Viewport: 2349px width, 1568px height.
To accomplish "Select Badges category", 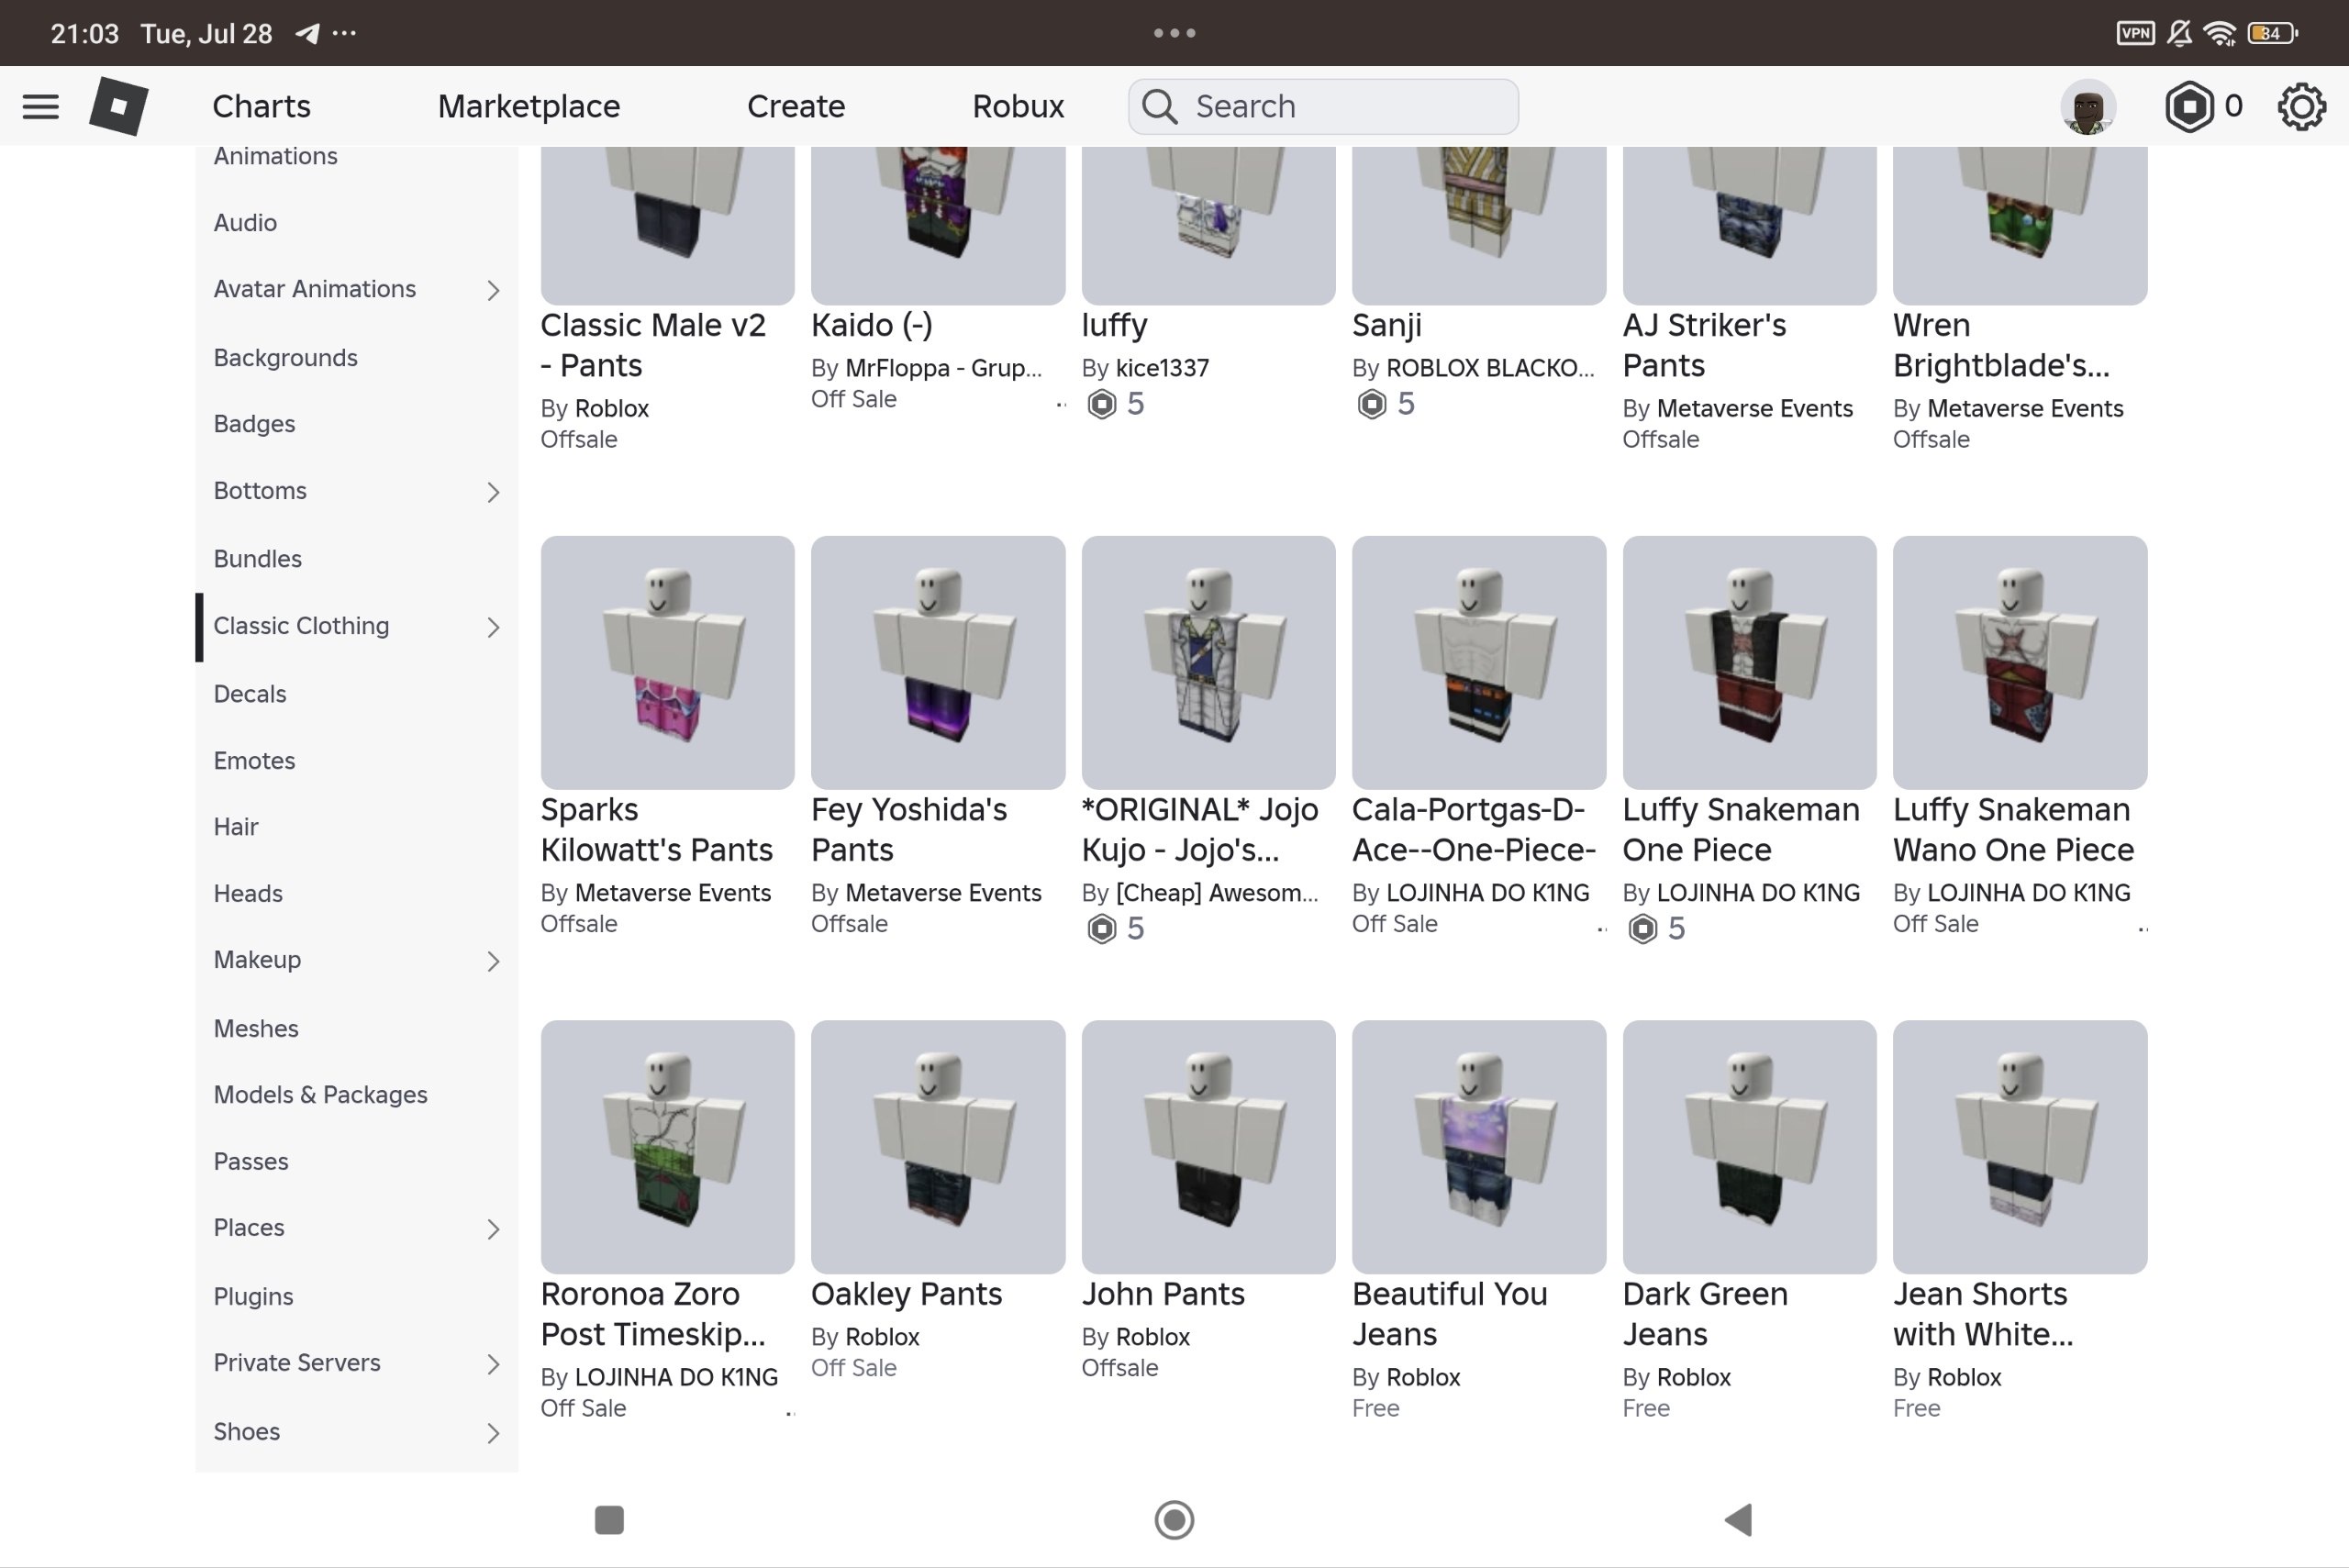I will tap(254, 424).
